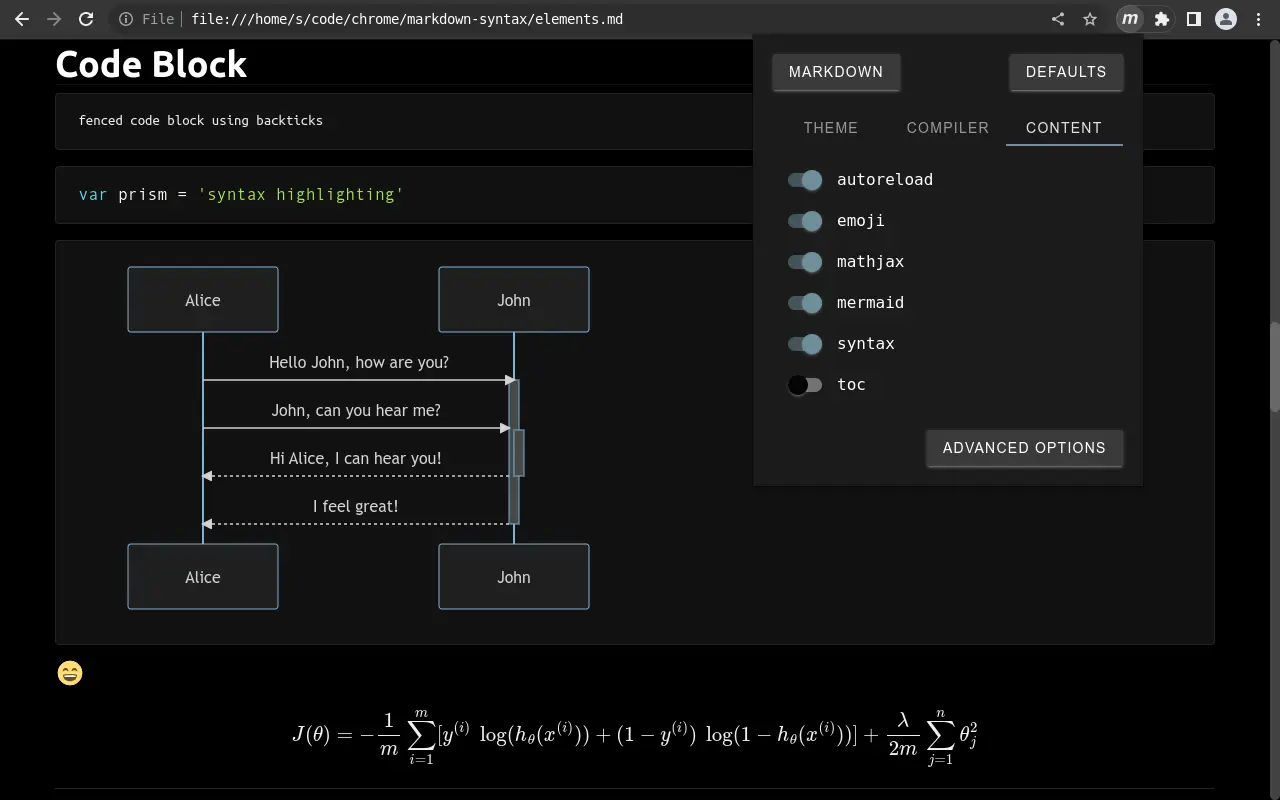
Task: Go back to previous page
Action: [x=22, y=19]
